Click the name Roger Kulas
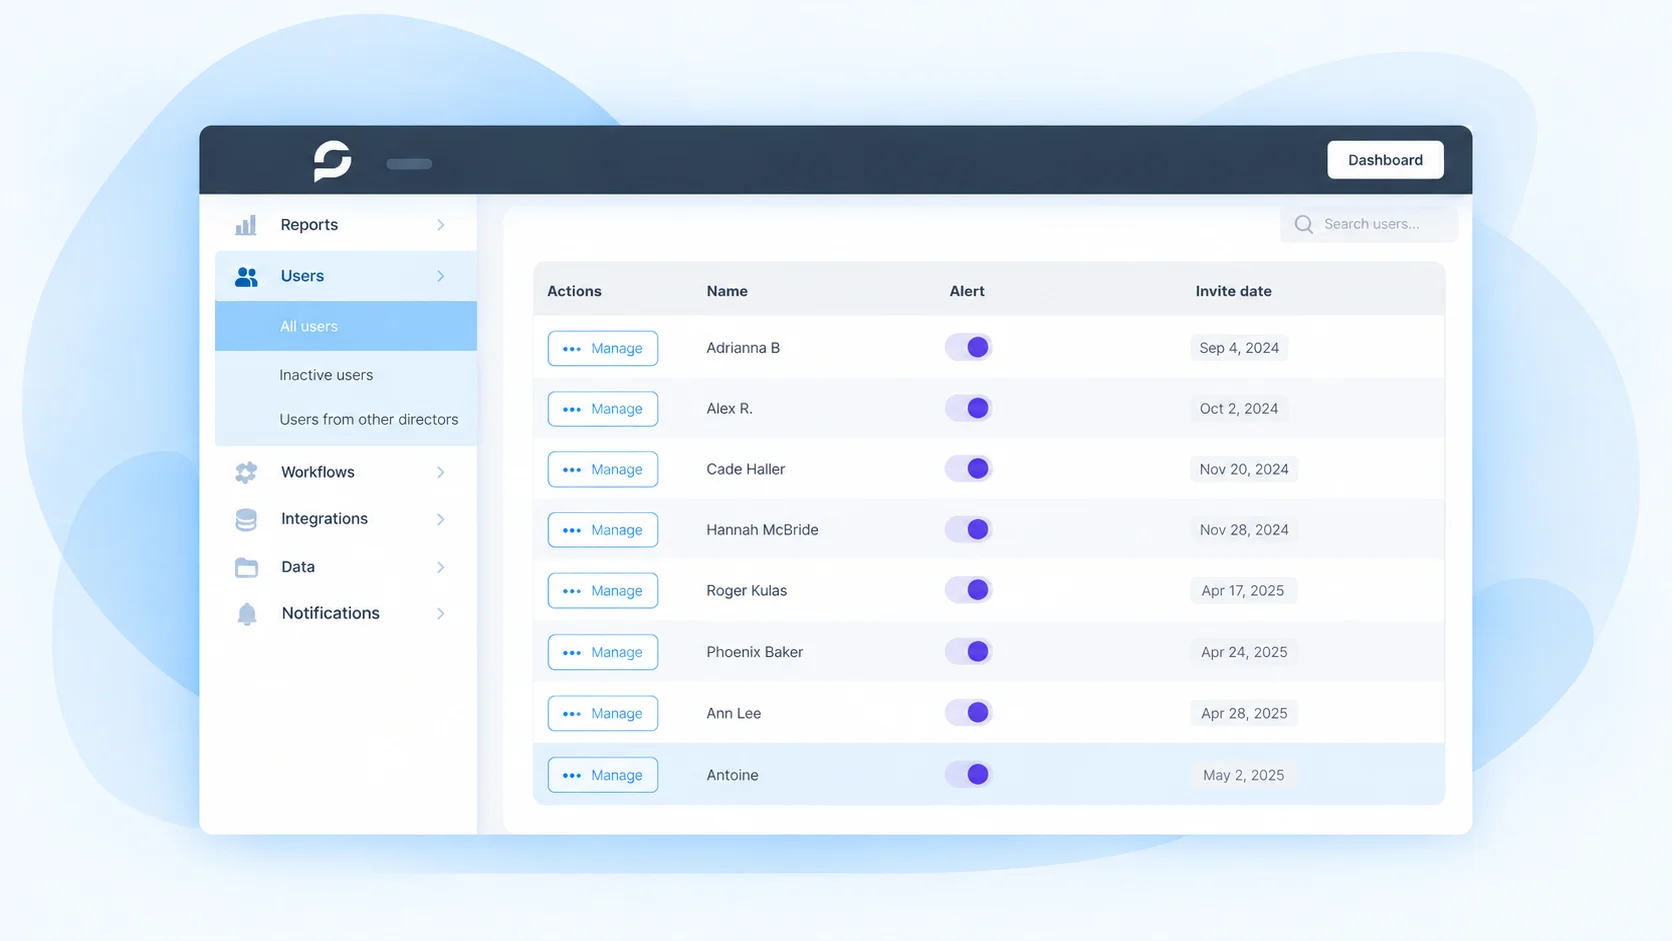The width and height of the screenshot is (1672, 941). coord(746,591)
